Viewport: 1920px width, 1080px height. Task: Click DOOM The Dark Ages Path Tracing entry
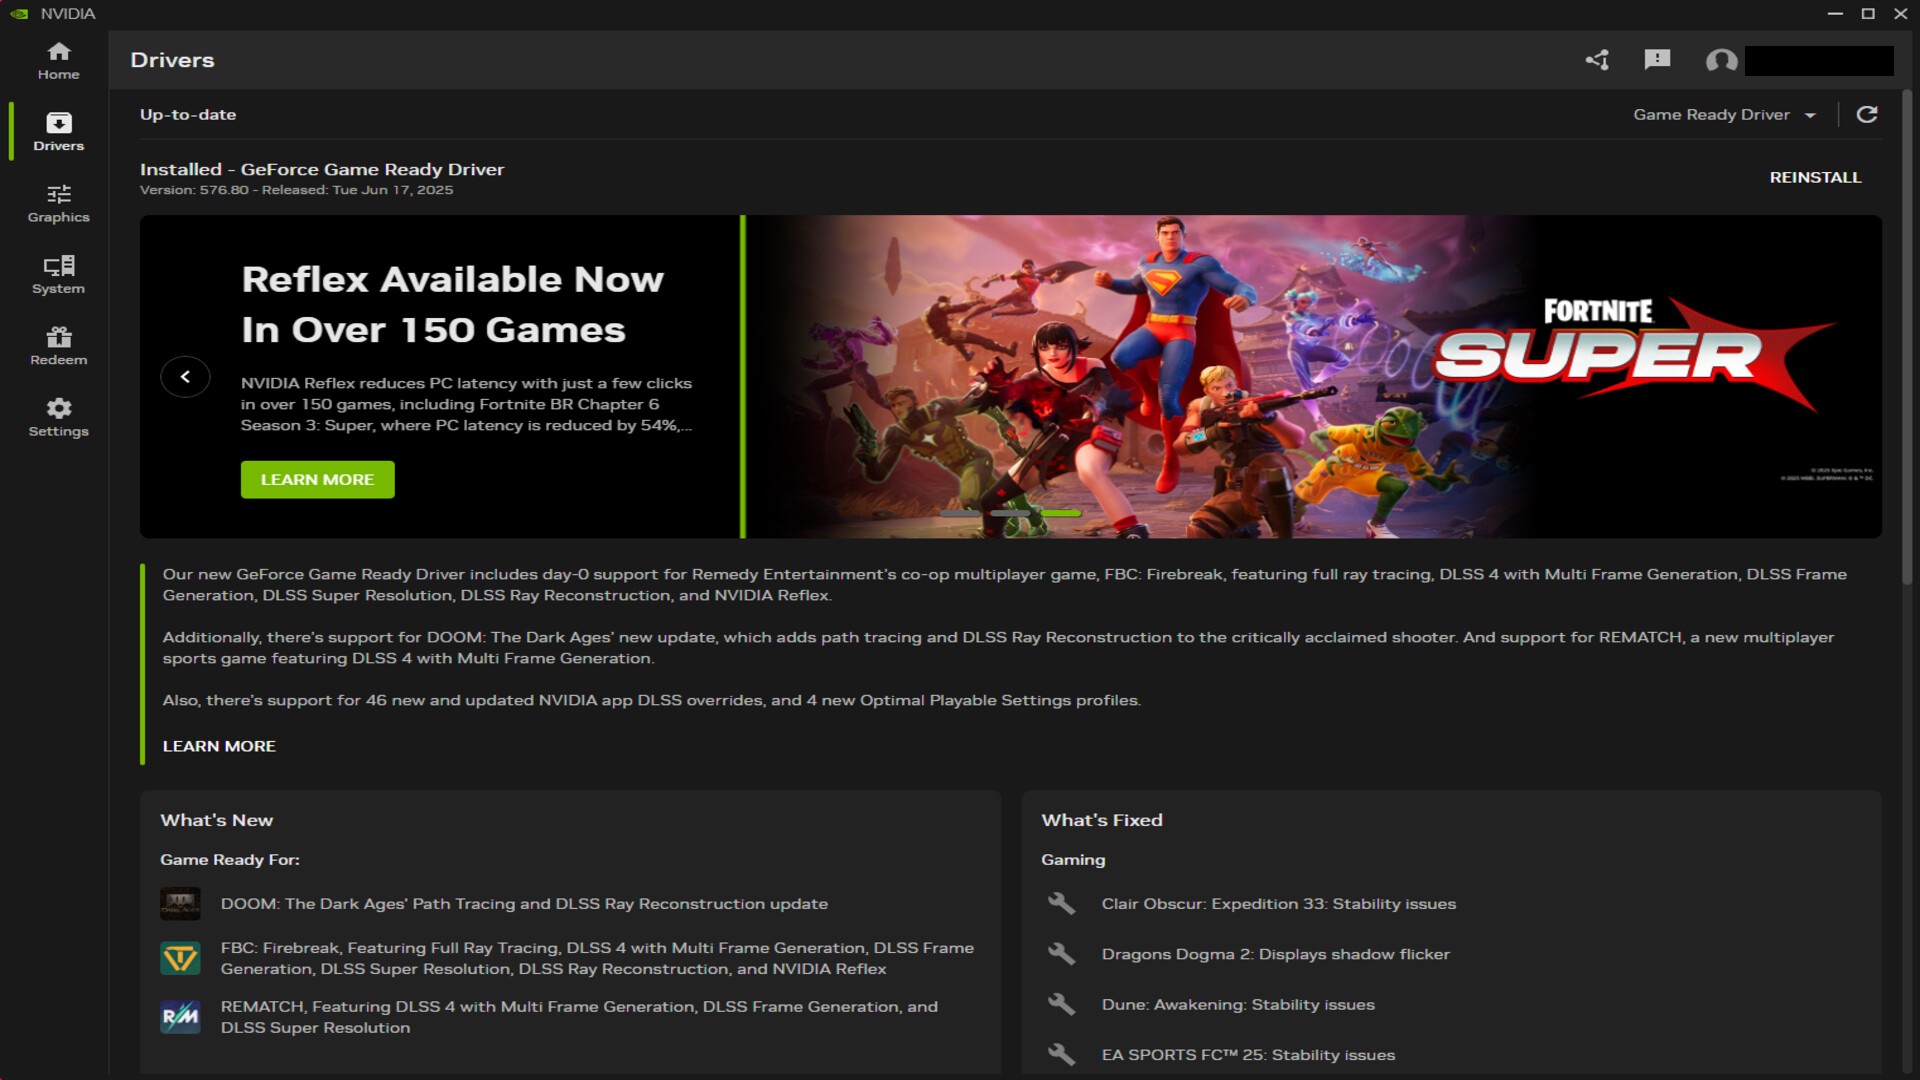[524, 904]
